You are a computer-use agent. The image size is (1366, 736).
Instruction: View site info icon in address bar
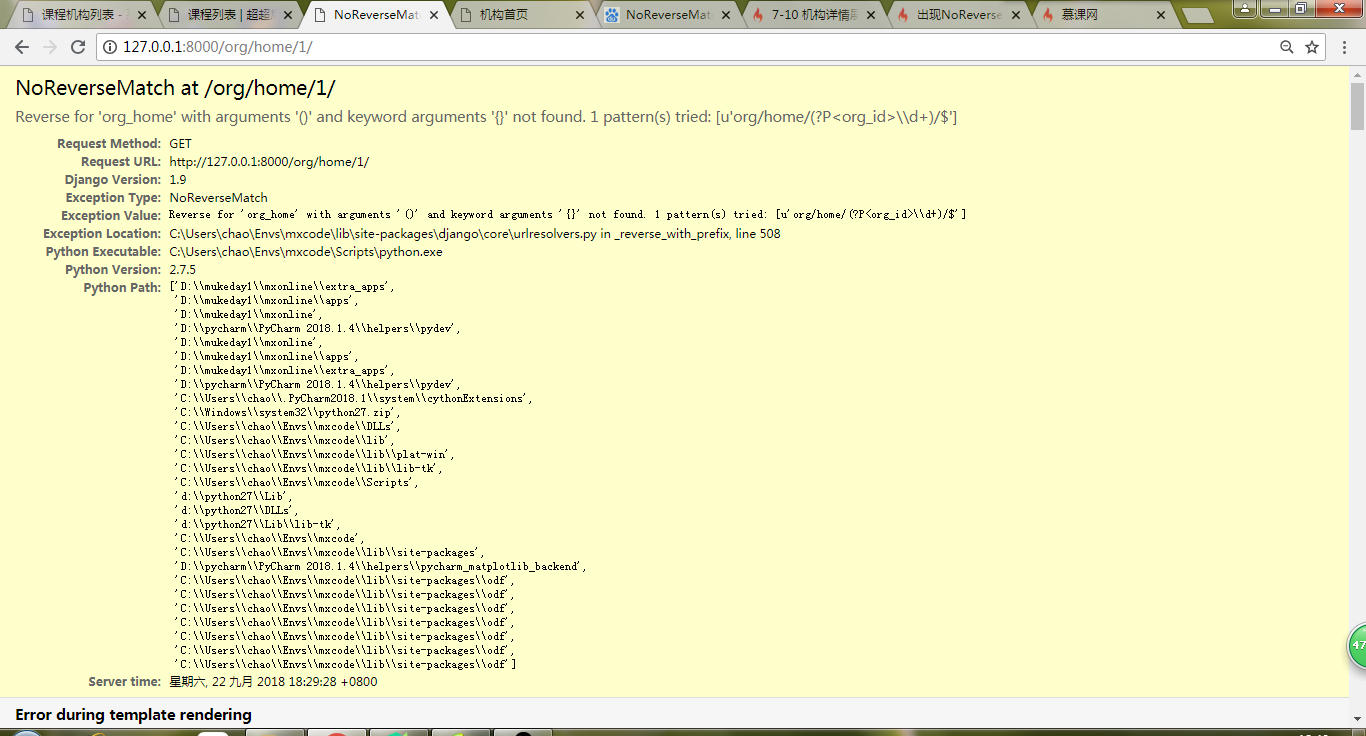111,47
